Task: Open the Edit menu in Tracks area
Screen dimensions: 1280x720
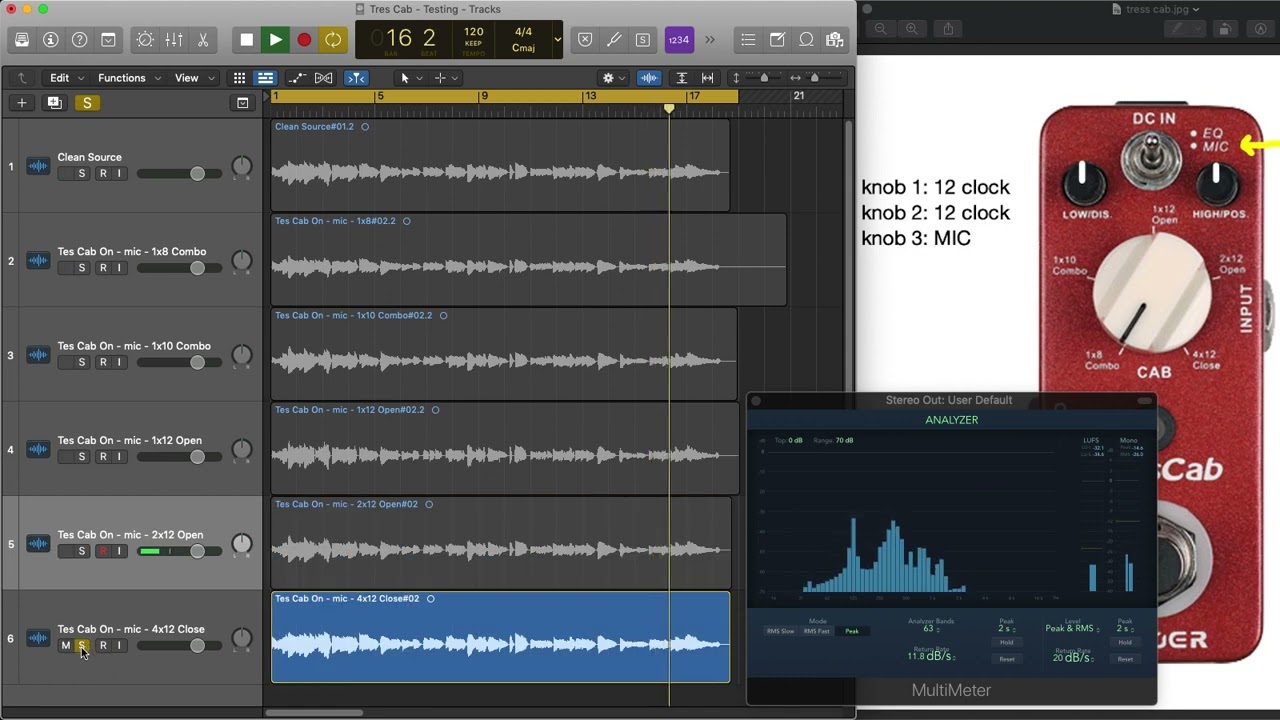Action: point(67,78)
